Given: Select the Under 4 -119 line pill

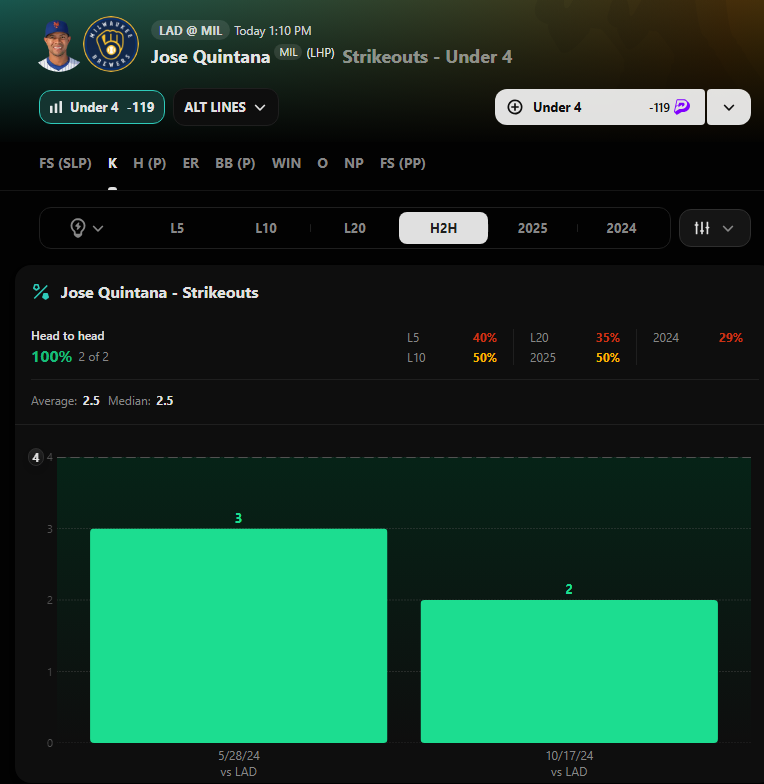Looking at the screenshot, I should point(102,107).
